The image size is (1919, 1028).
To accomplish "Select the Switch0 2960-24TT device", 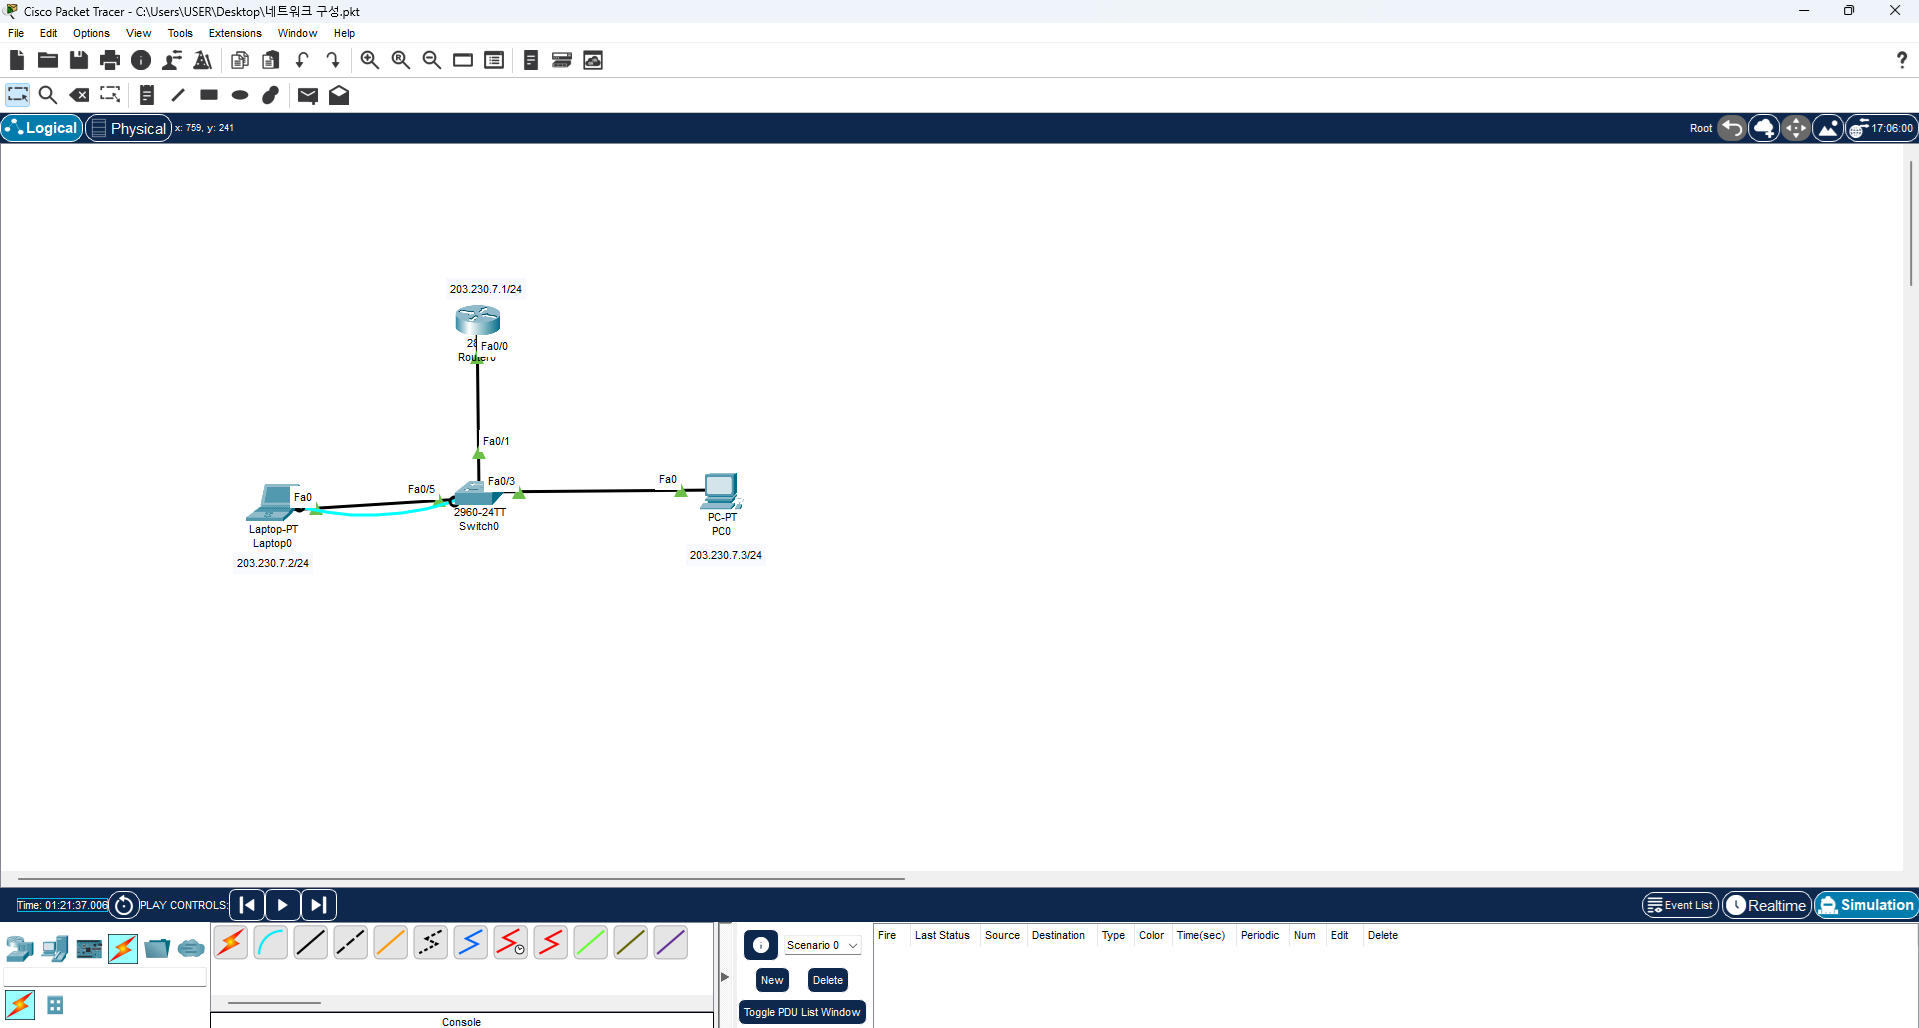I will pyautogui.click(x=478, y=493).
